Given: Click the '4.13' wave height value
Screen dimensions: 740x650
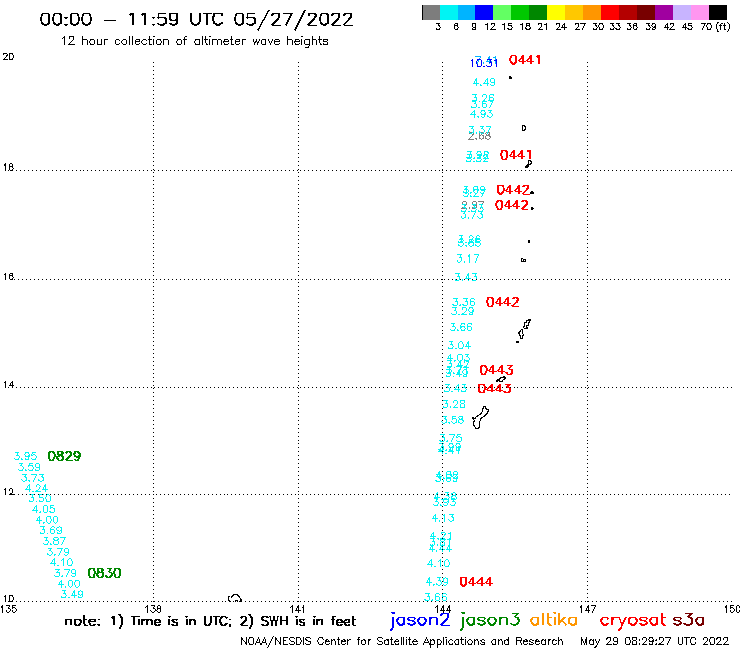Looking at the screenshot, I should (443, 518).
